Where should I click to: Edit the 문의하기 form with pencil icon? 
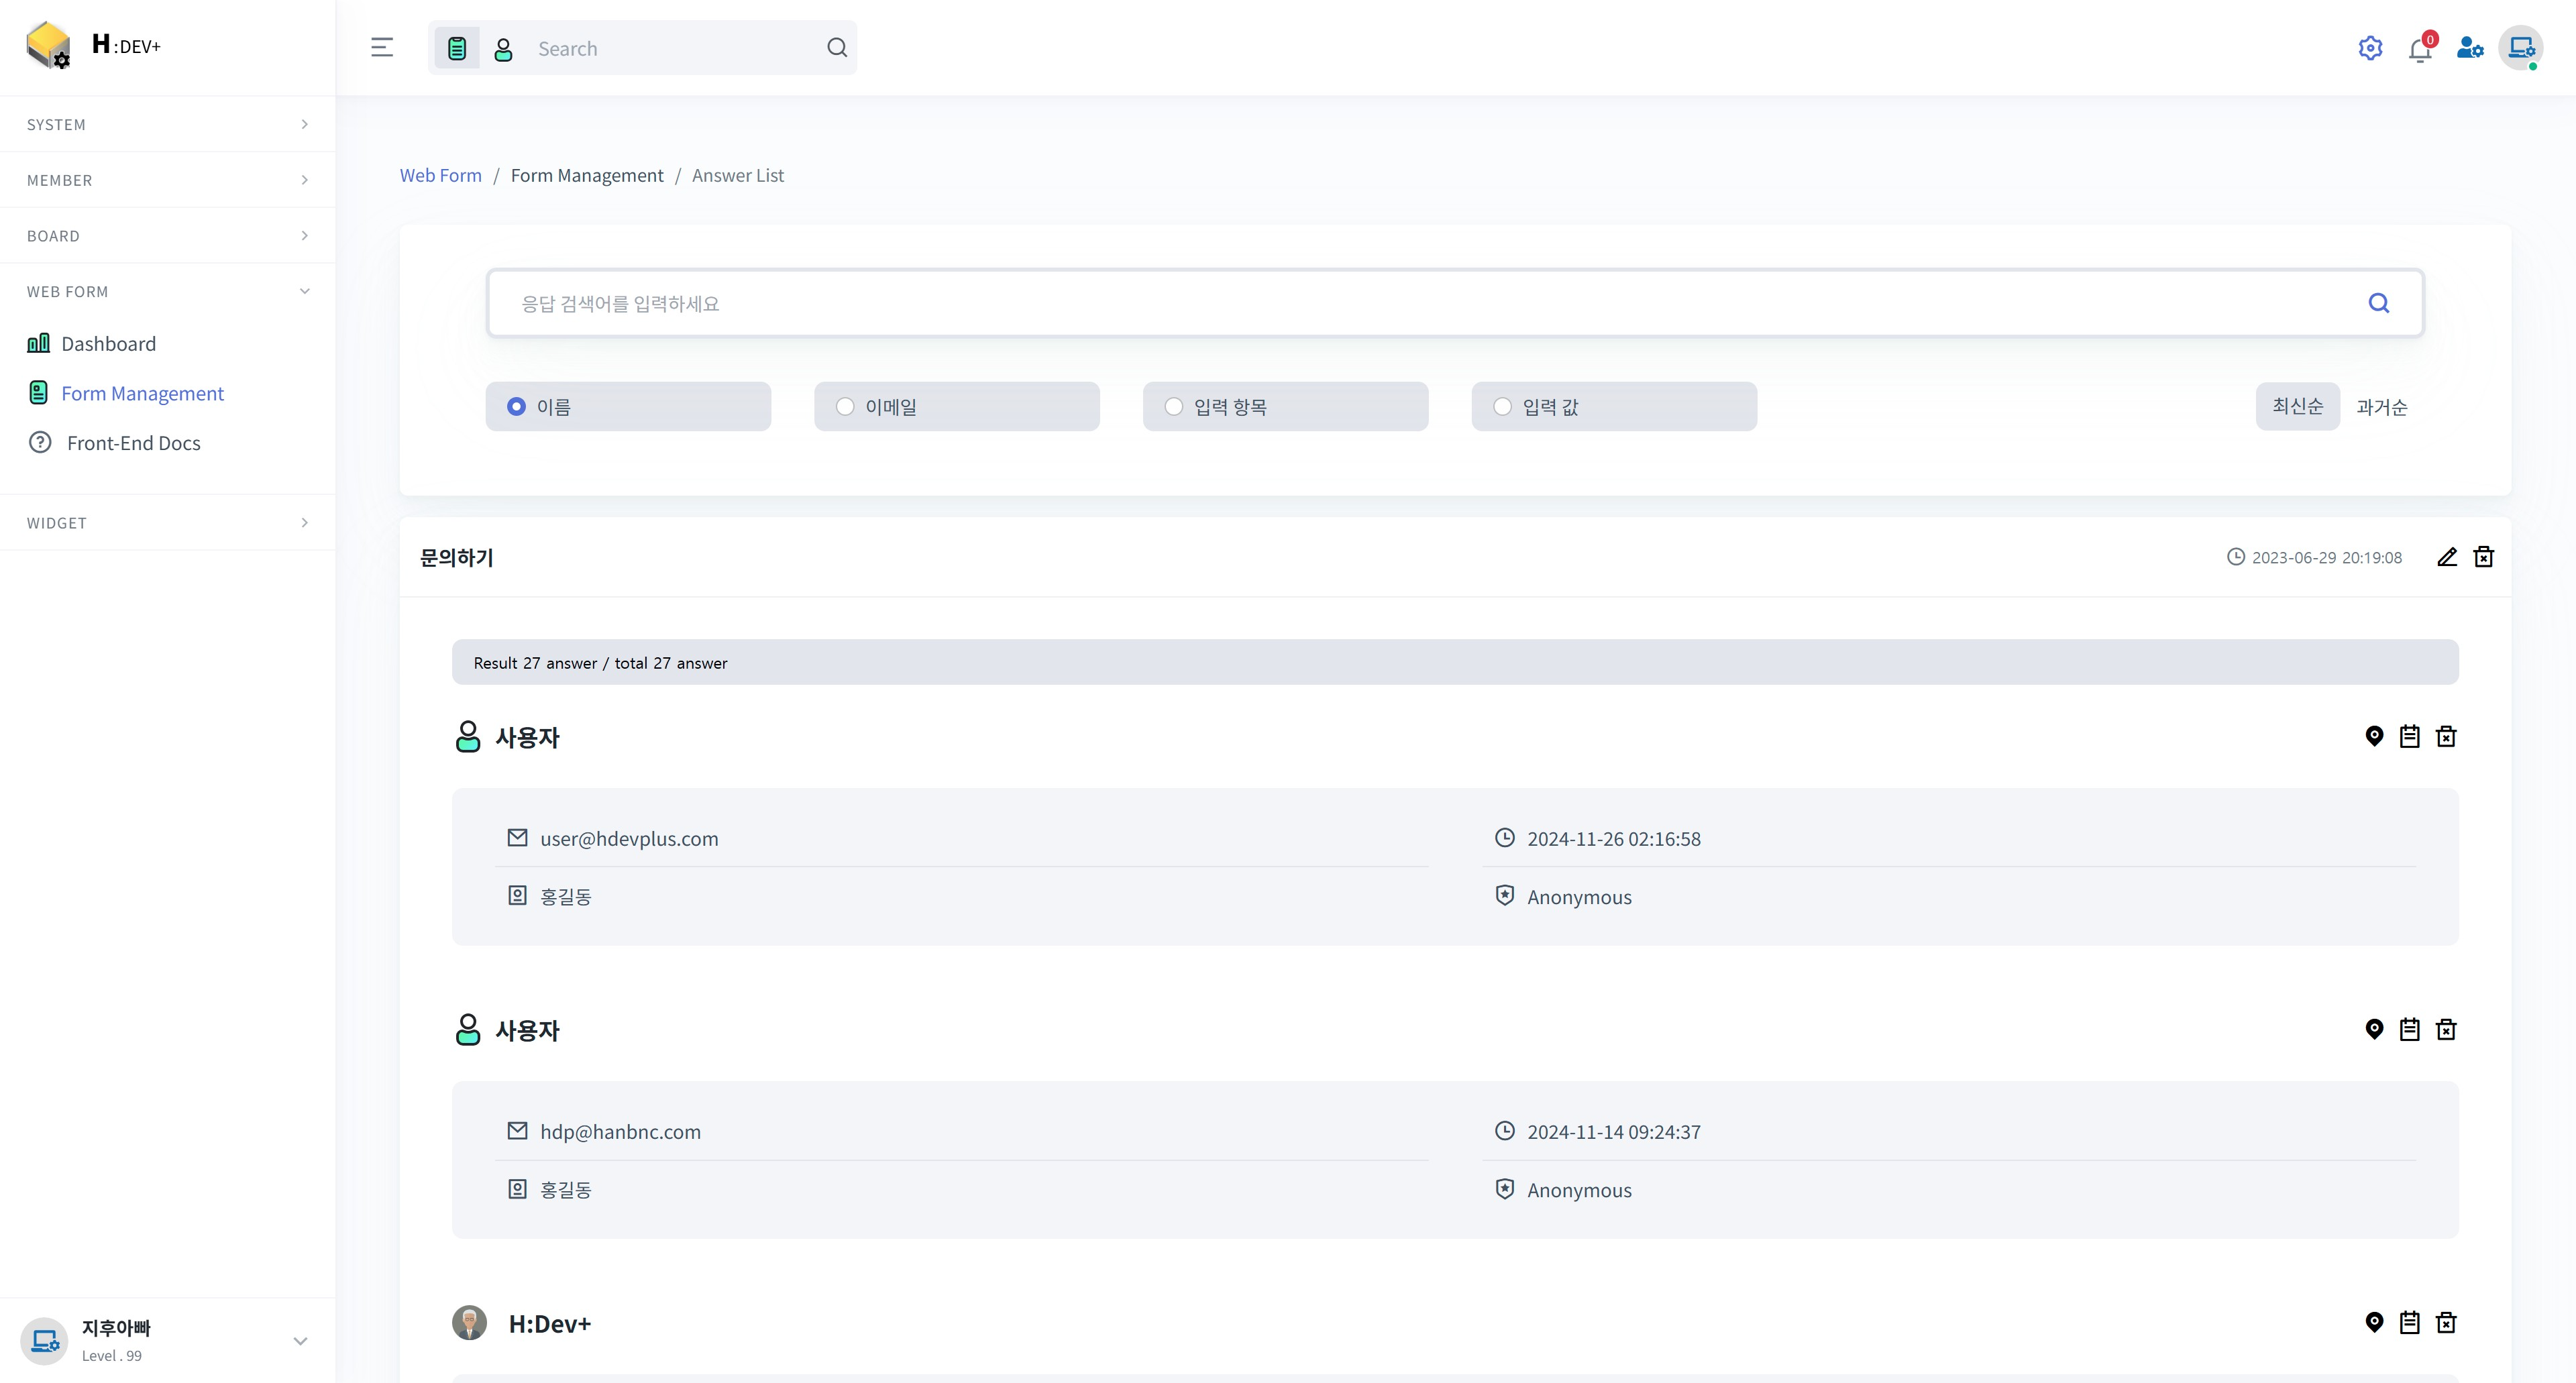[2447, 557]
